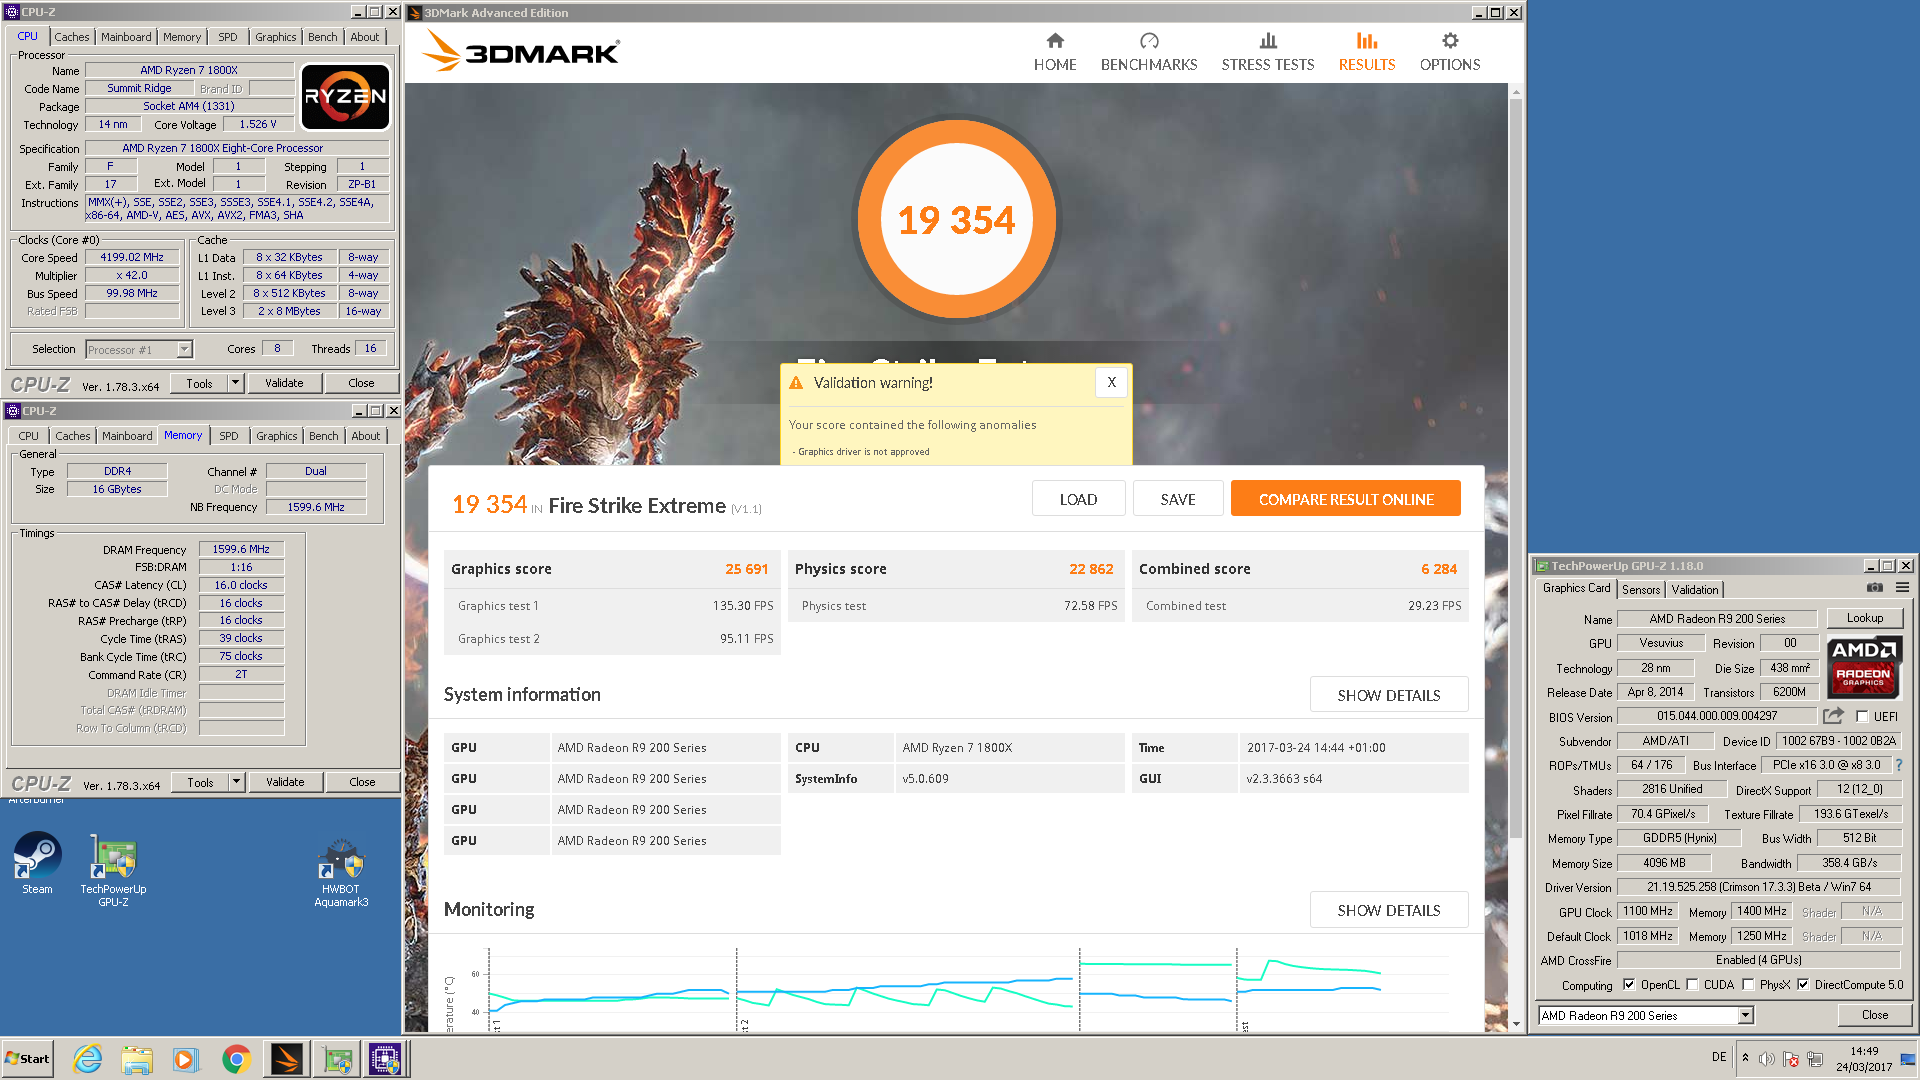Show hidden tray icons
Viewport: 1920px width, 1080px height.
coord(1745,1058)
